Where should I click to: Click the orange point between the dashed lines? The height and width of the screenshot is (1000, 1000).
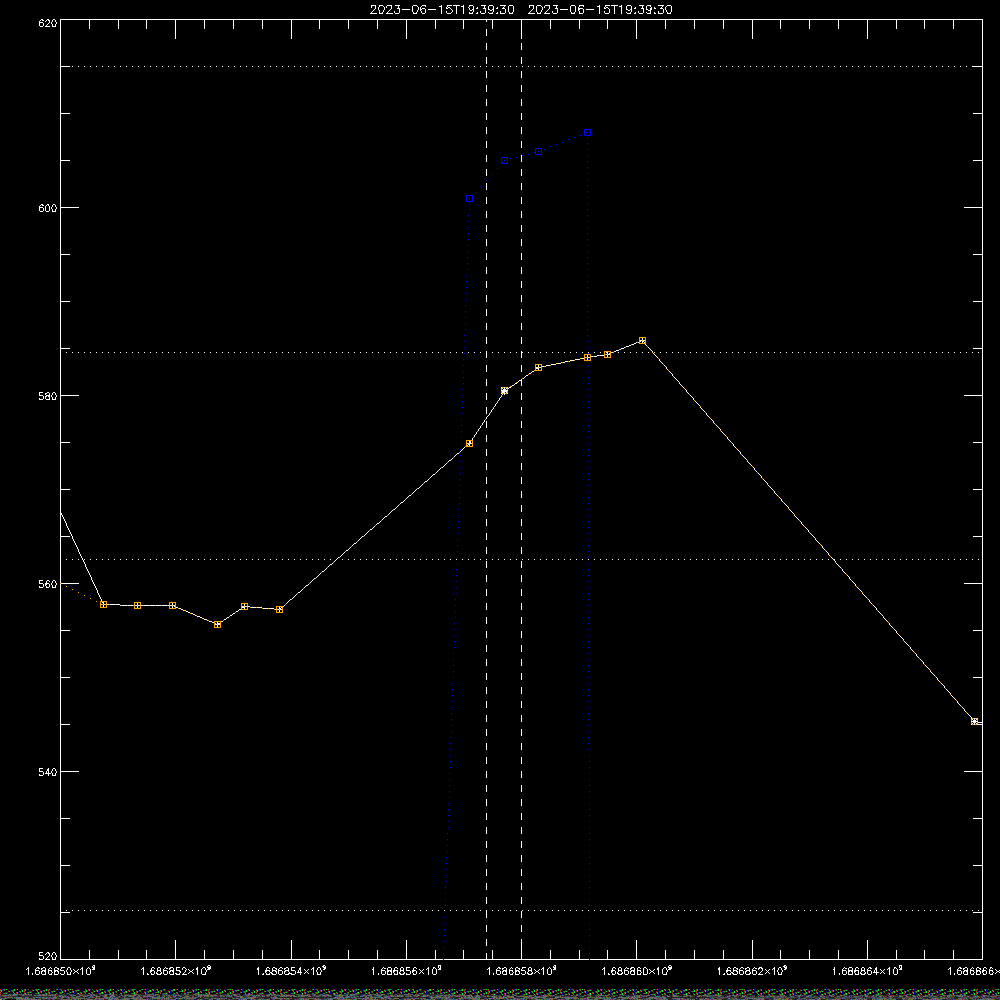pyautogui.click(x=504, y=391)
